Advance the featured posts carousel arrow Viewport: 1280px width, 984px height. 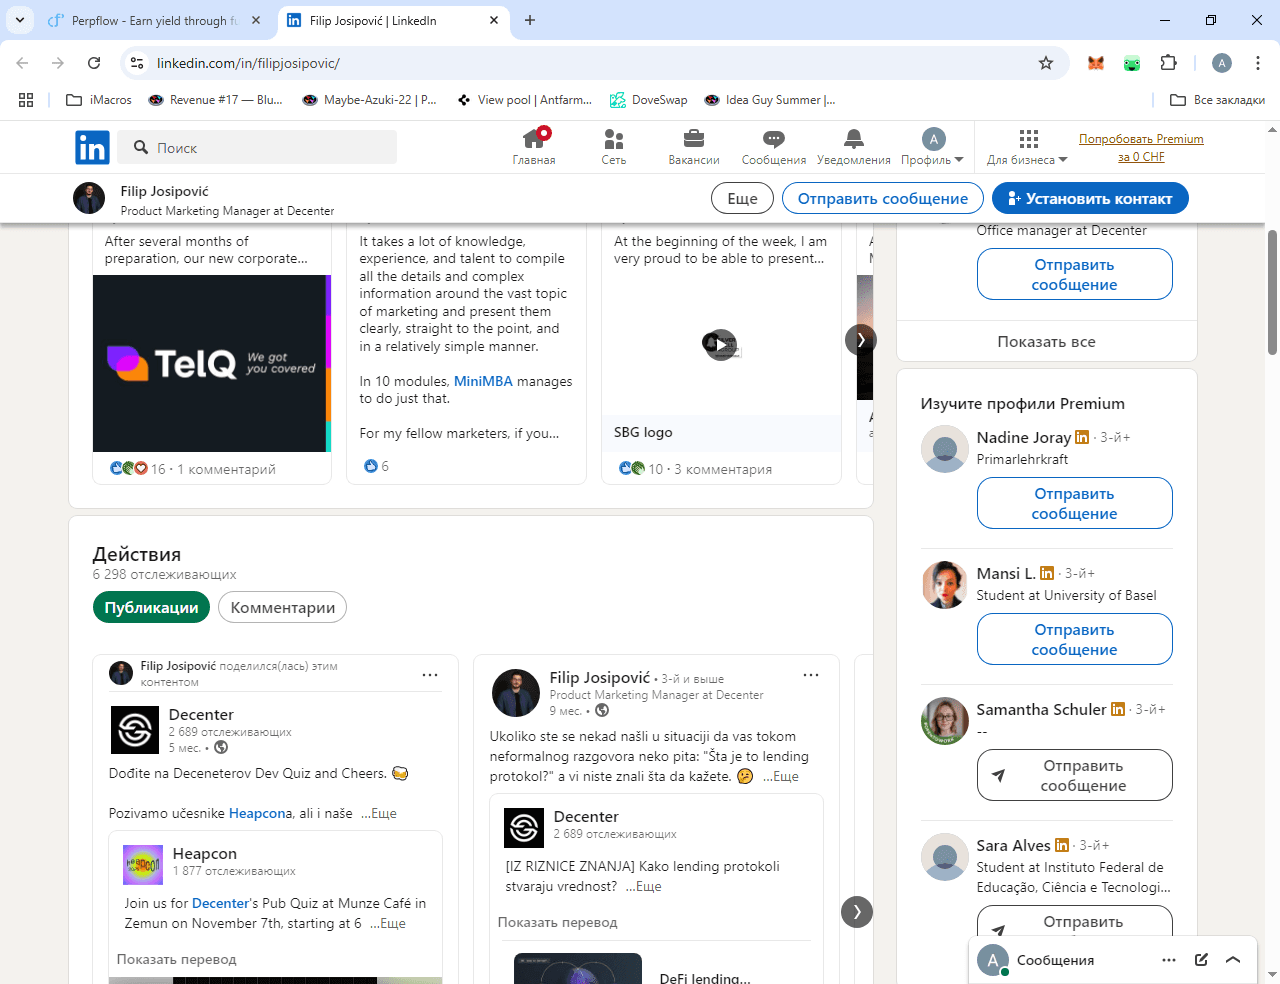[860, 340]
